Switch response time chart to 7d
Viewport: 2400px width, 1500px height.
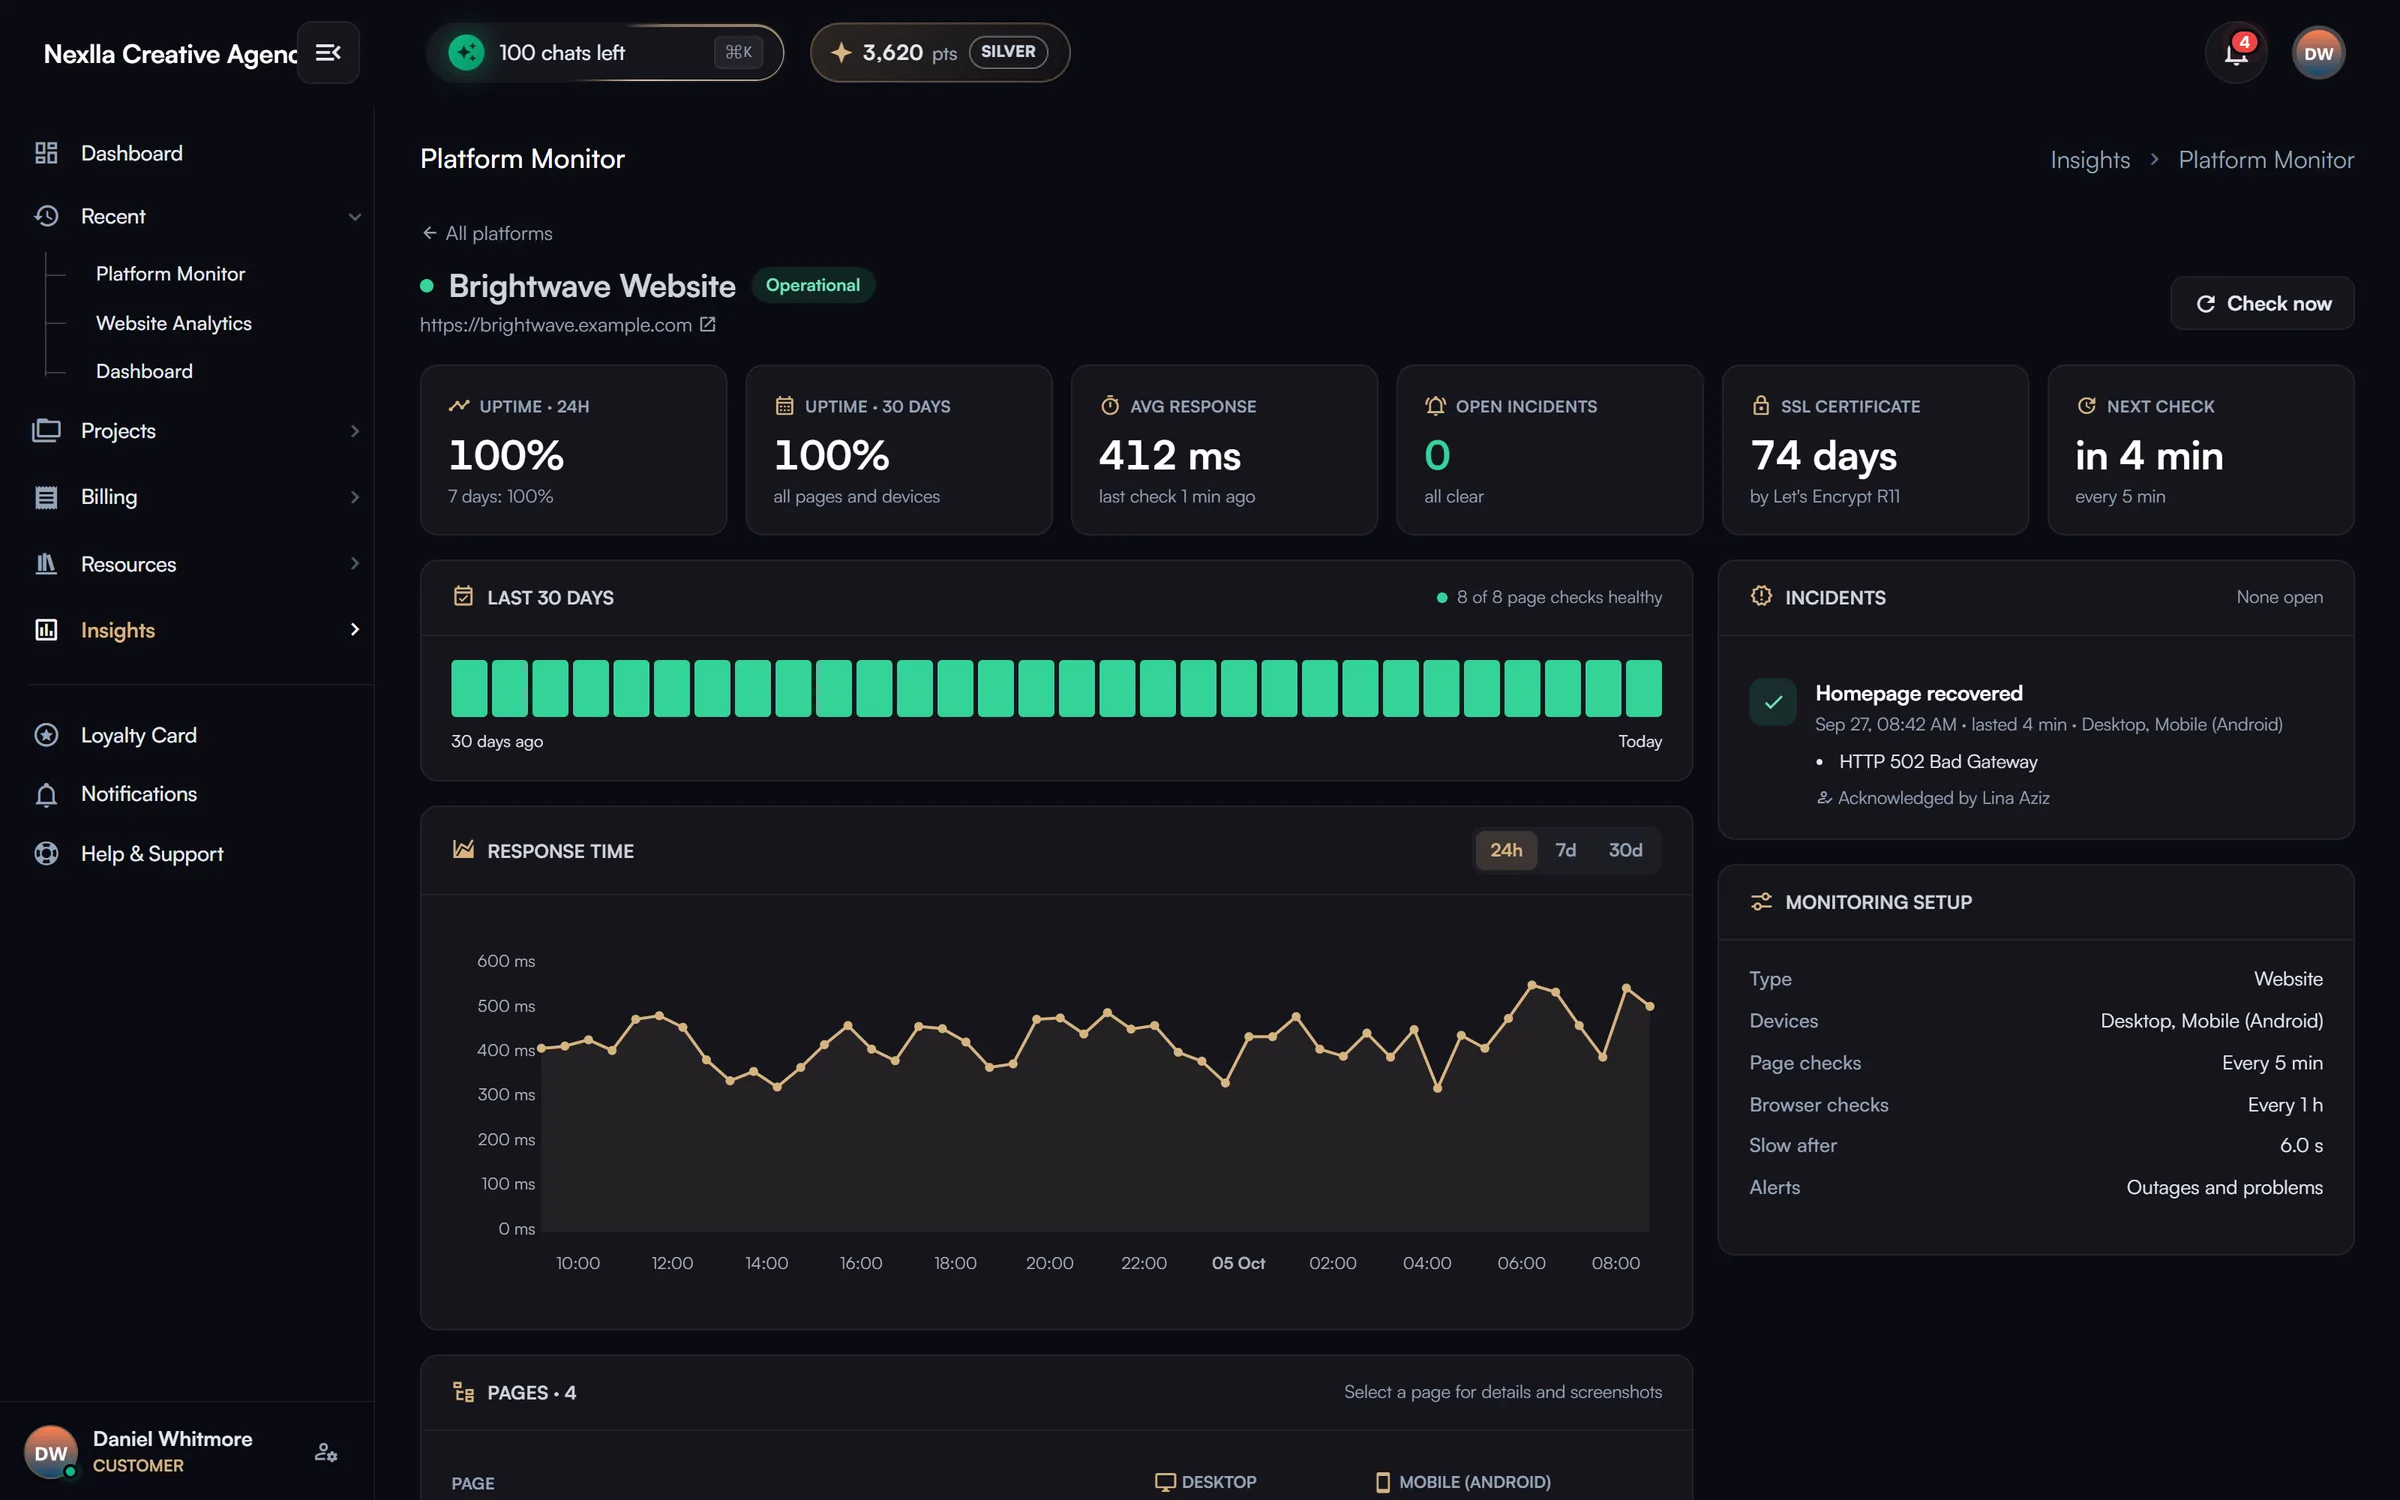pyautogui.click(x=1565, y=850)
